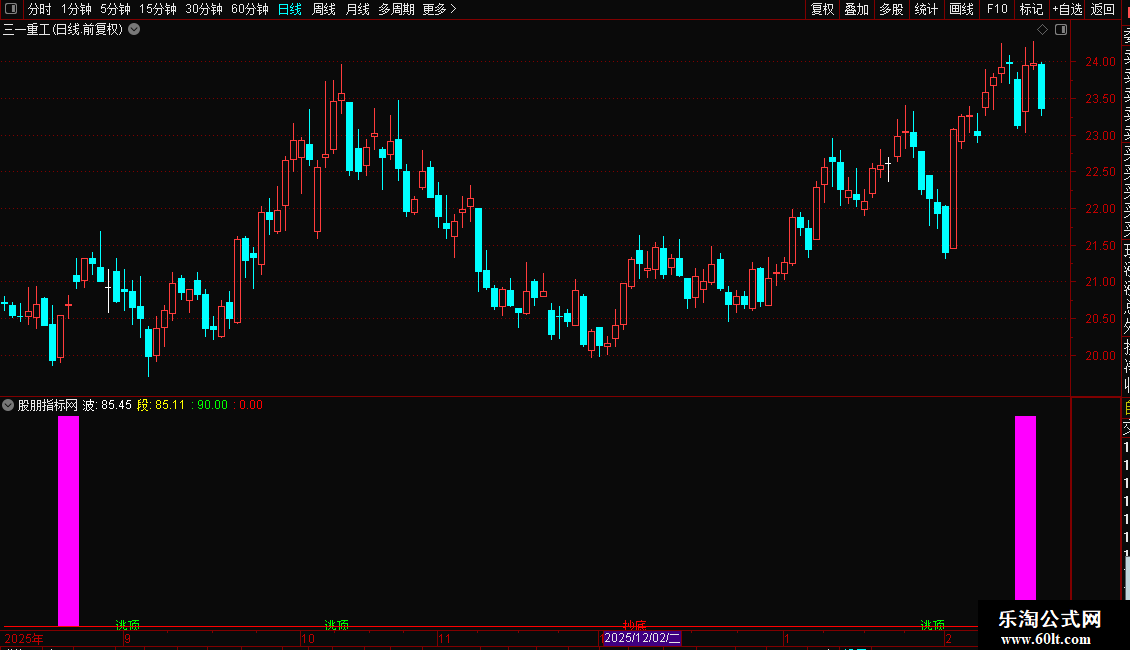This screenshot has width=1130, height=650.
Task: Switch to 月线 monthly chart
Action: point(357,9)
